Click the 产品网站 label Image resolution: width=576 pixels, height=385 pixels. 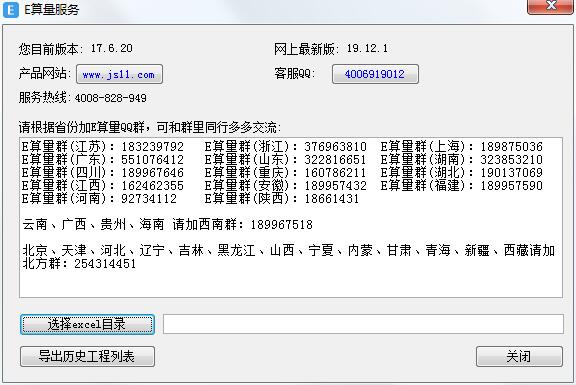(44, 73)
